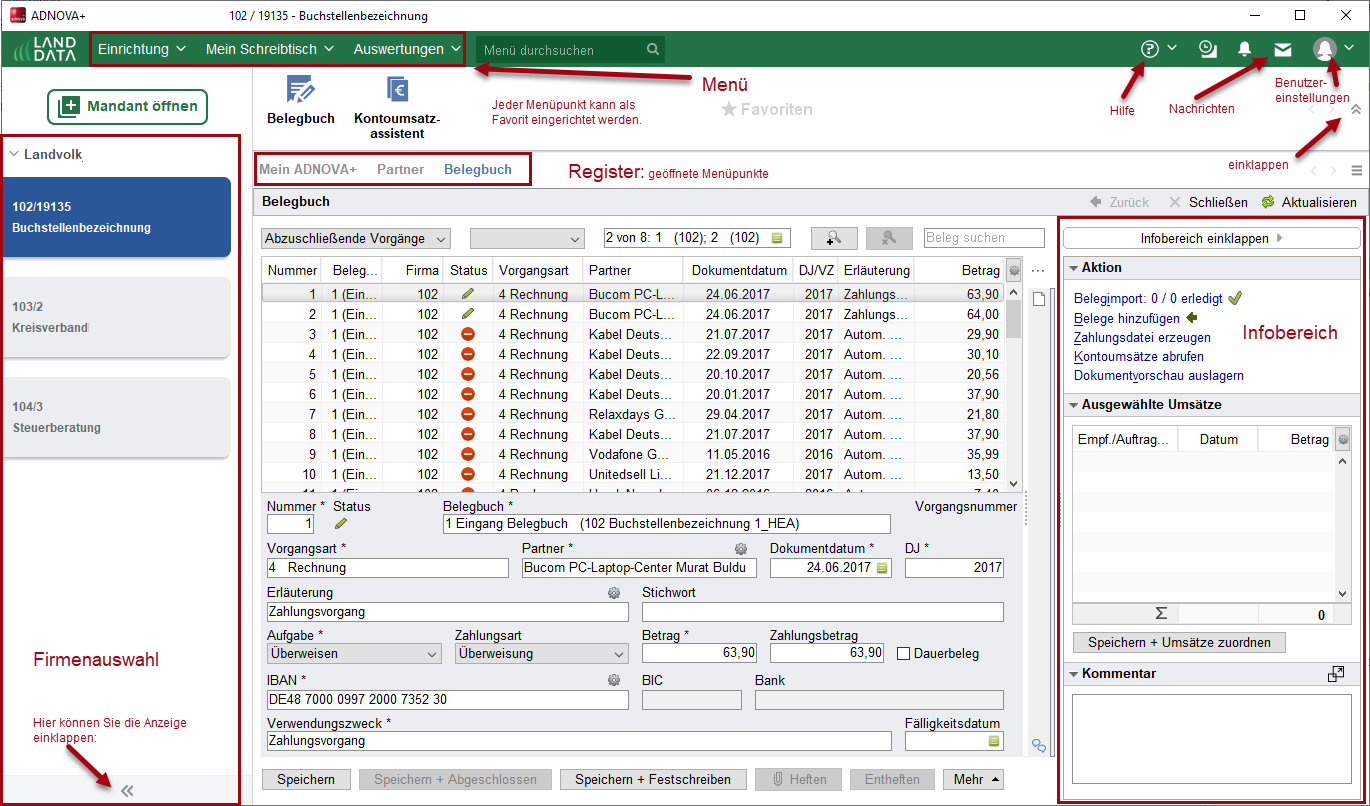
Task: Pop out the Kommentar panel
Action: (x=1336, y=674)
